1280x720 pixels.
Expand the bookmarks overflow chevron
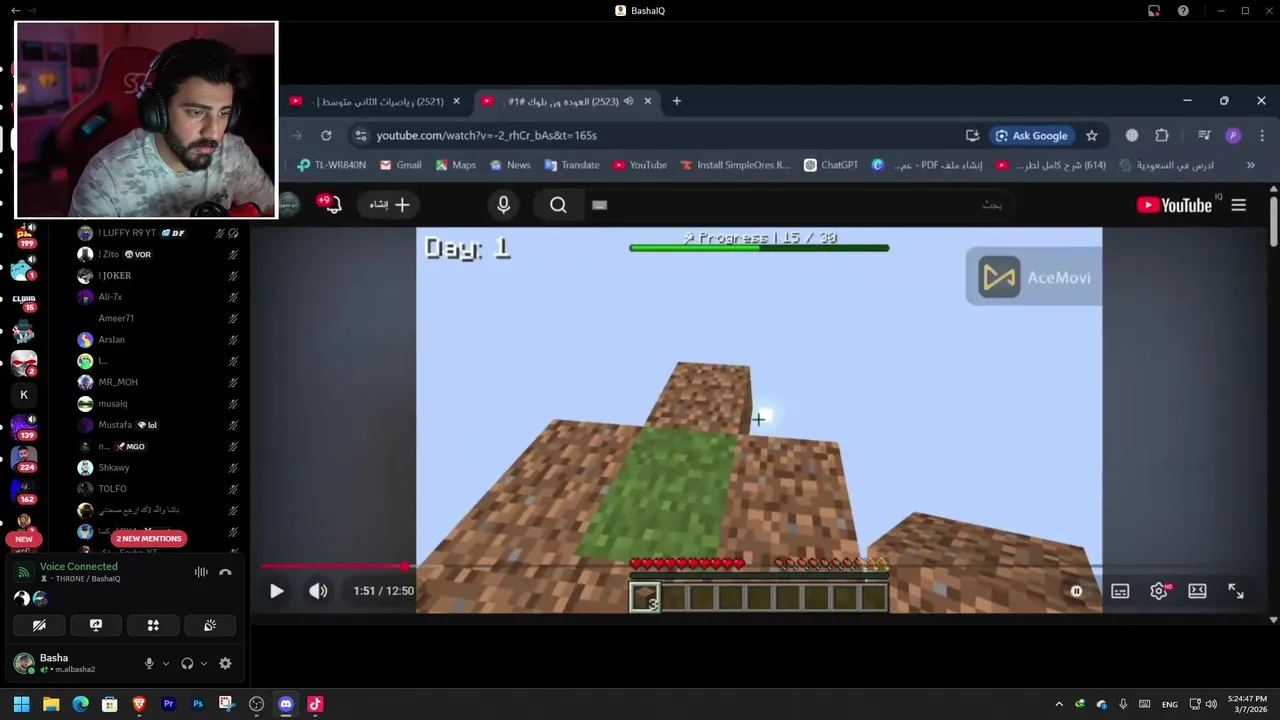pyautogui.click(x=1250, y=165)
